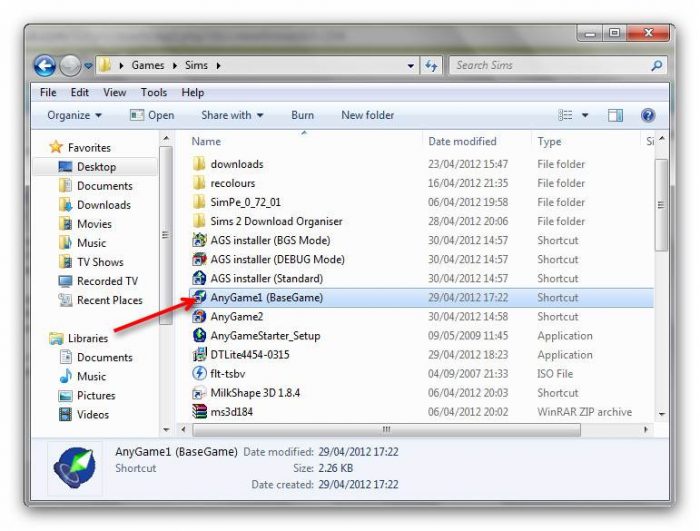
Task: Open the Edit menu
Action: tap(79, 92)
